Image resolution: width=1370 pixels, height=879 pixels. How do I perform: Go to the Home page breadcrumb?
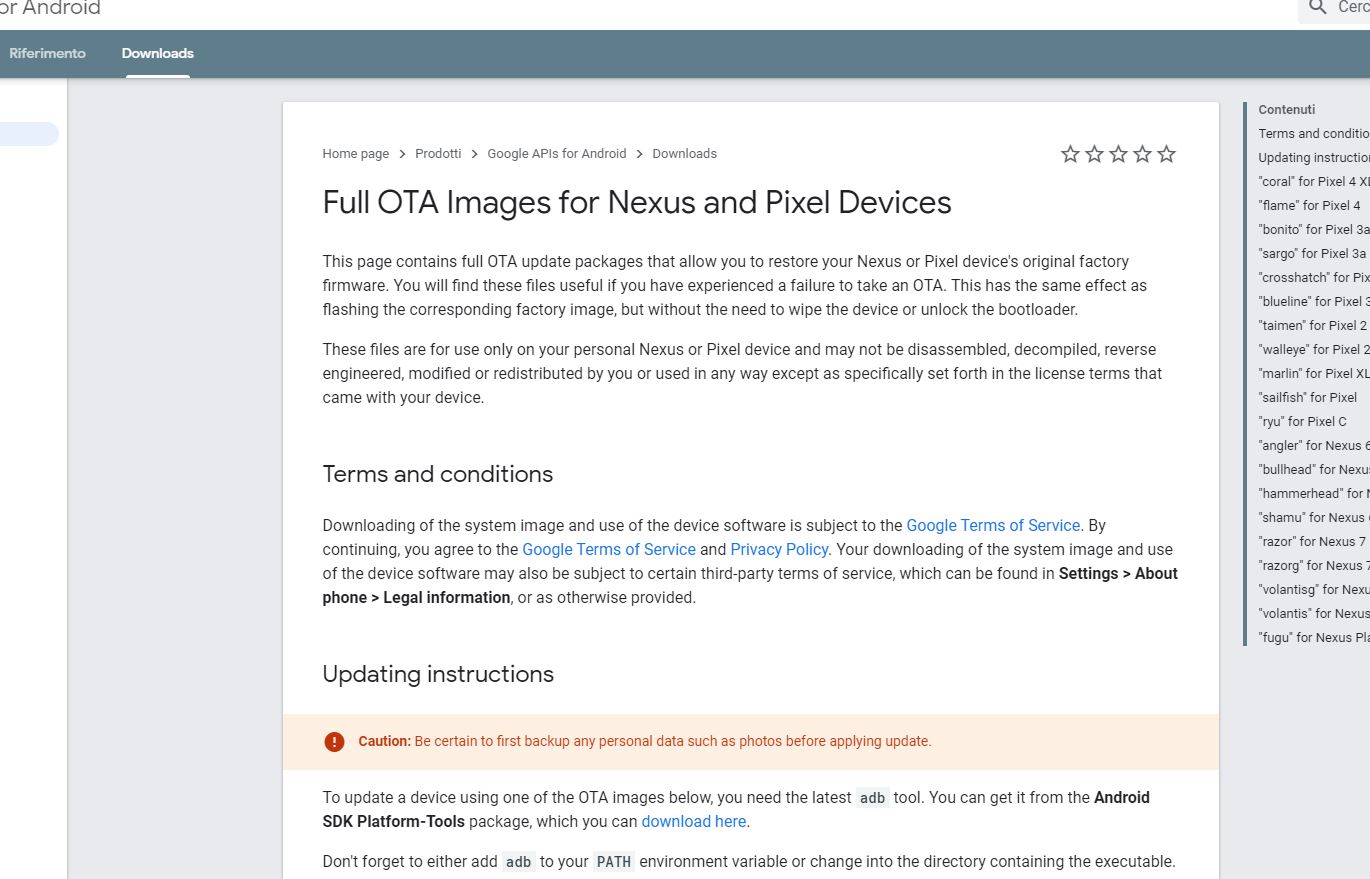point(355,154)
